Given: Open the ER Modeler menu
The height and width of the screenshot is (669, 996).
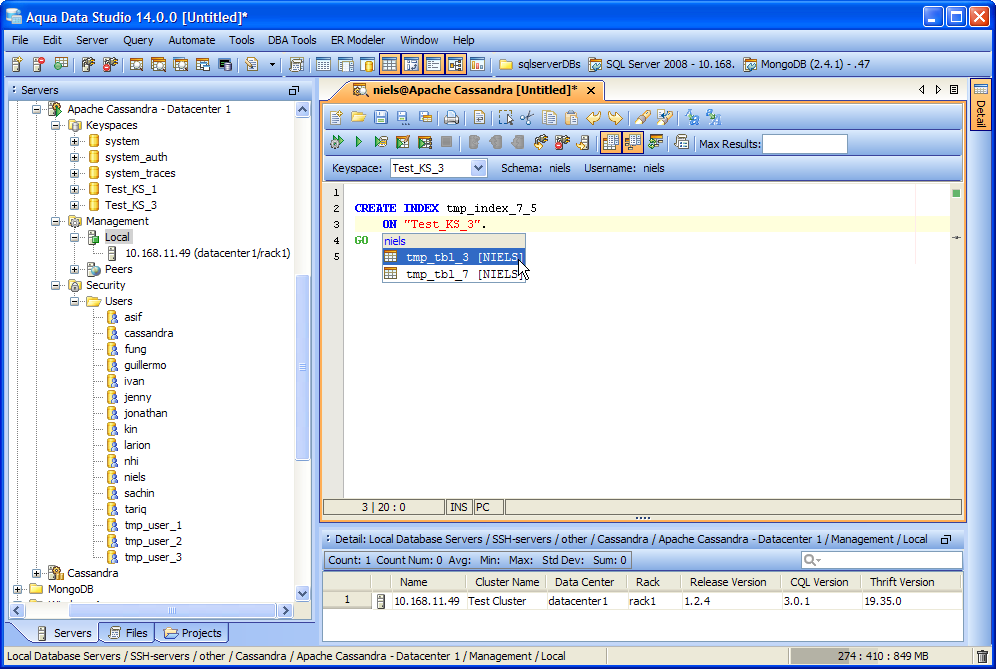Looking at the screenshot, I should point(358,40).
